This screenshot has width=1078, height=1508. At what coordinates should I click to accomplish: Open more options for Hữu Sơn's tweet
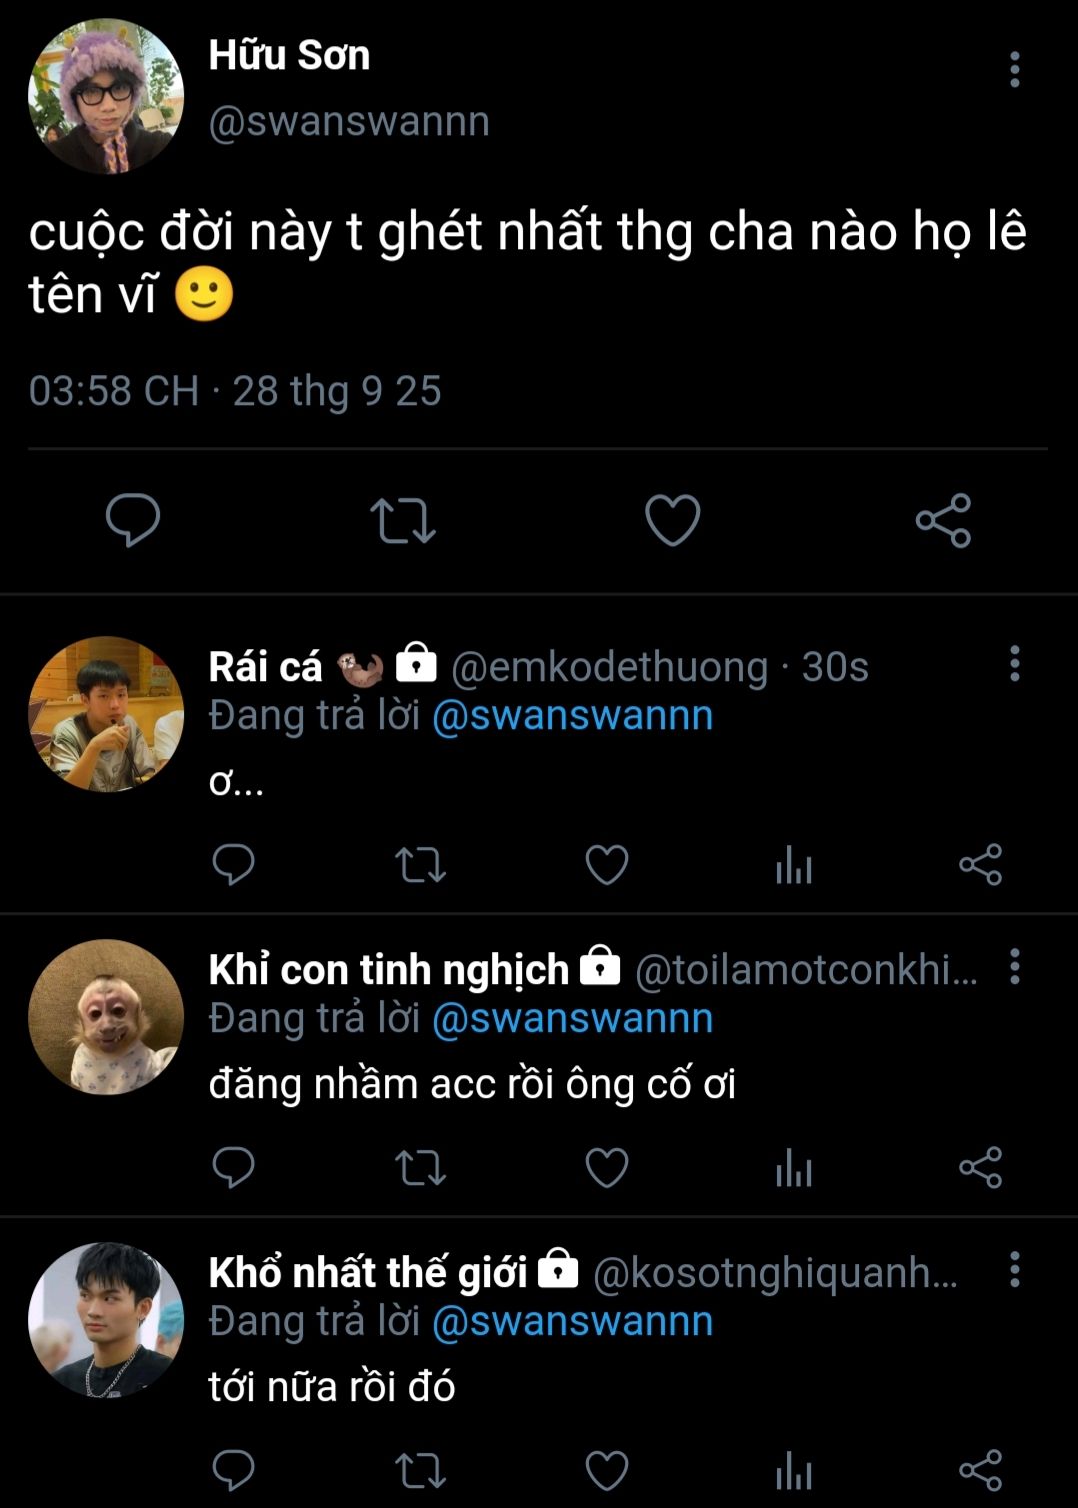coord(1014,70)
